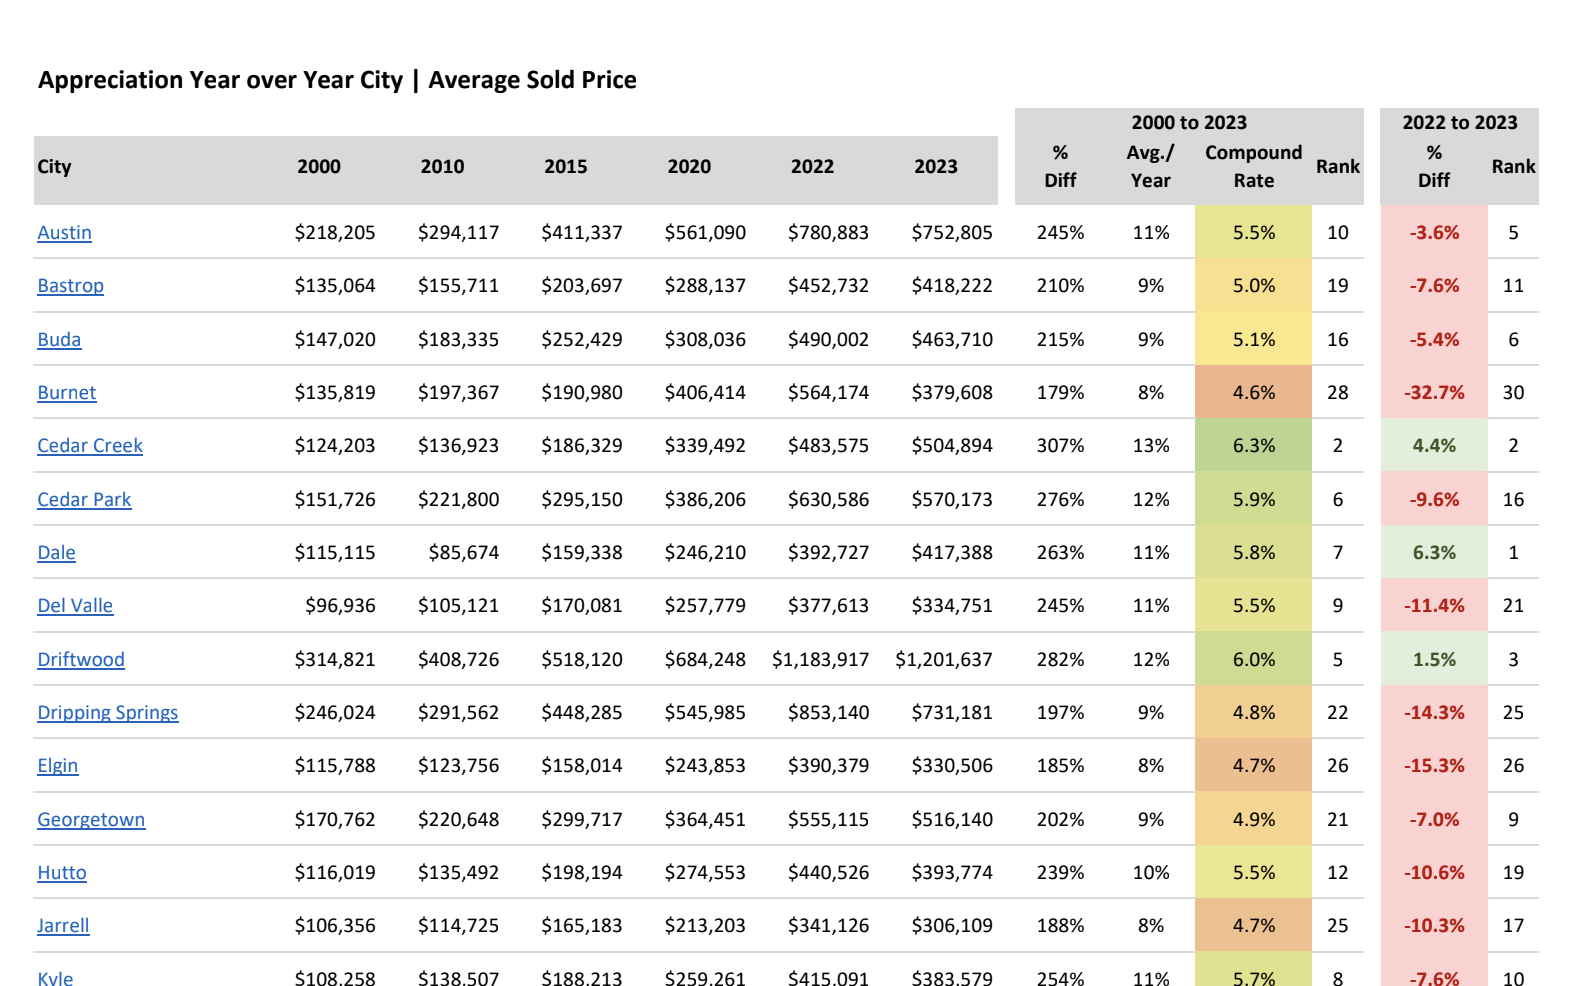
Task: Select Elgin's -15.3% difference cell
Action: click(1434, 766)
